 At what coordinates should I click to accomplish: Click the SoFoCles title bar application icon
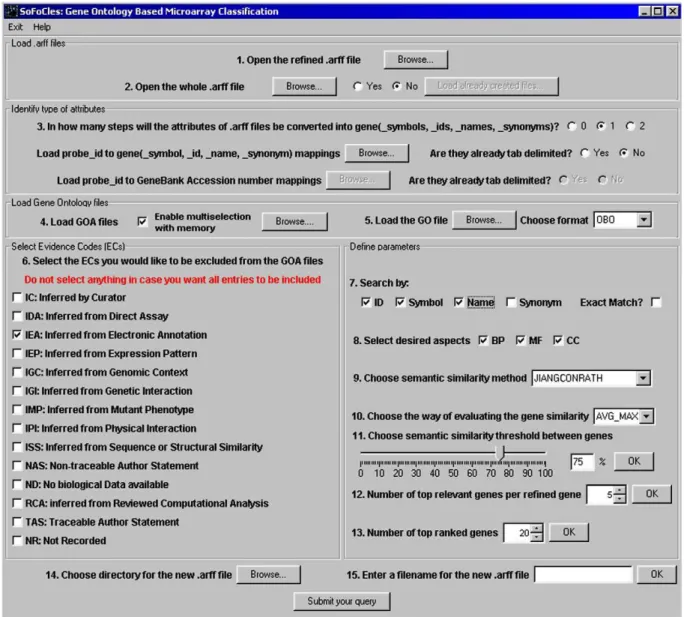(x=11, y=11)
